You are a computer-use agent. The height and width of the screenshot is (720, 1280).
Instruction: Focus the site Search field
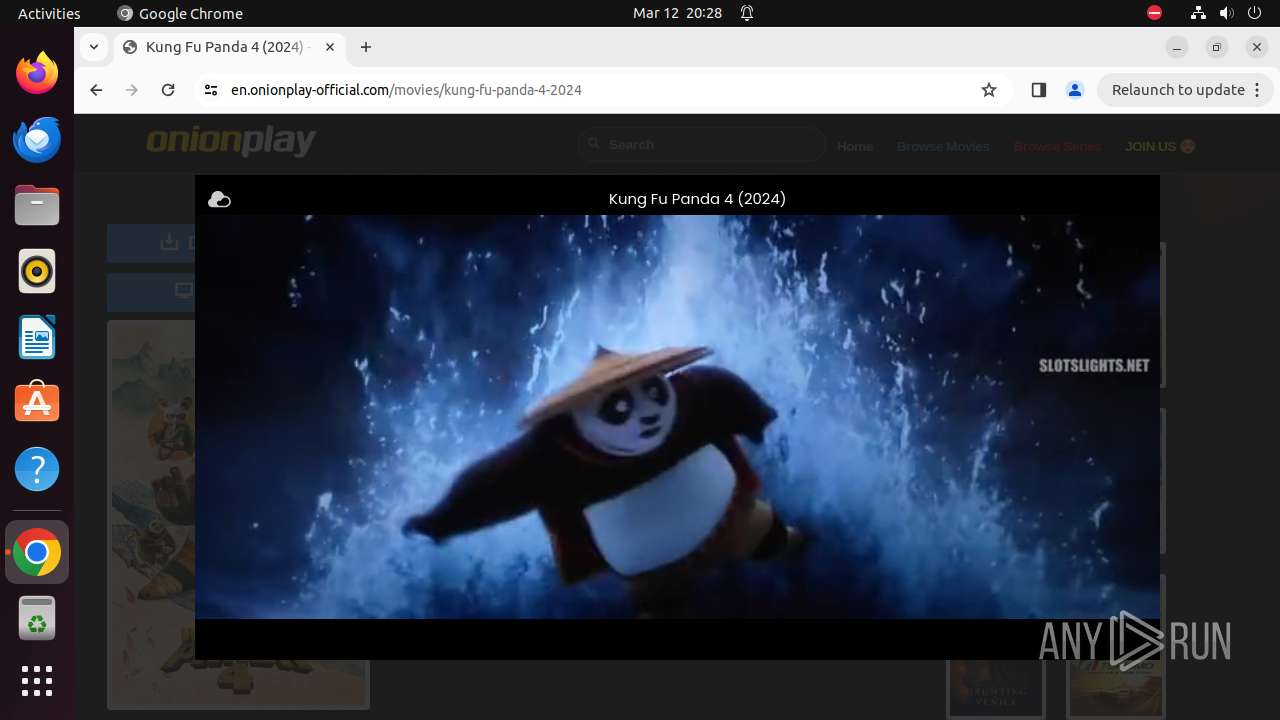pyautogui.click(x=702, y=145)
